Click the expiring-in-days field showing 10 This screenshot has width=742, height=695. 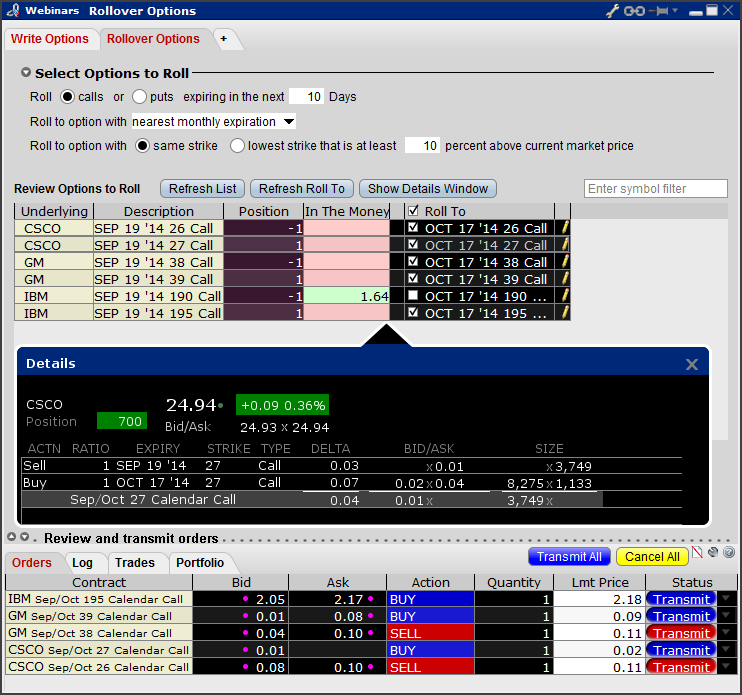pyautogui.click(x=307, y=97)
